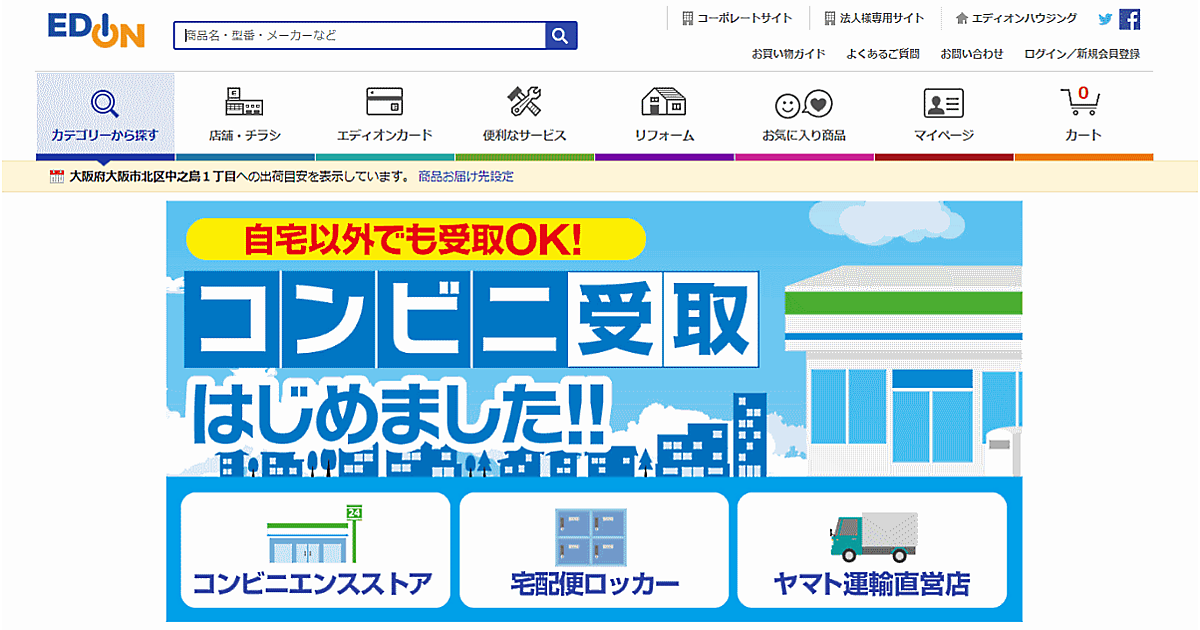Click the product search input field

click(x=360, y=36)
